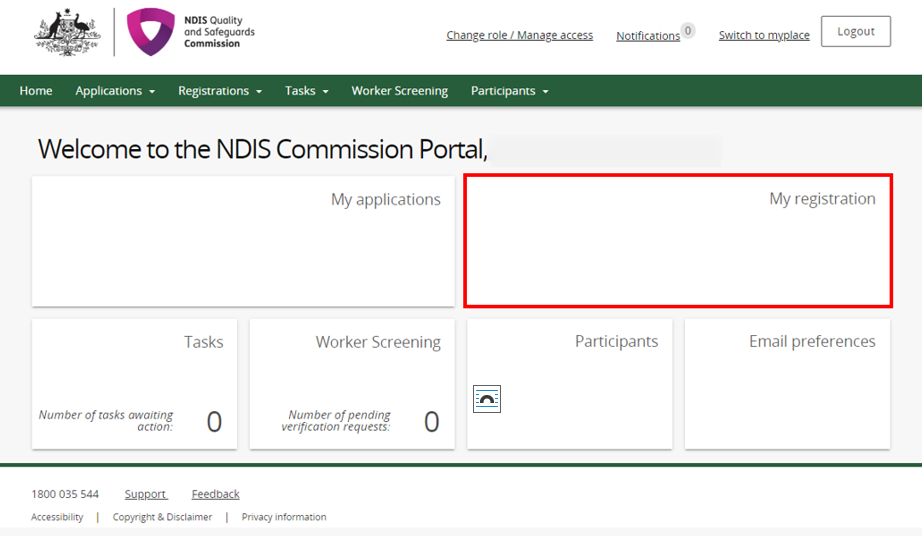The image size is (922, 536).
Task: Open the My registration tile
Action: click(677, 241)
